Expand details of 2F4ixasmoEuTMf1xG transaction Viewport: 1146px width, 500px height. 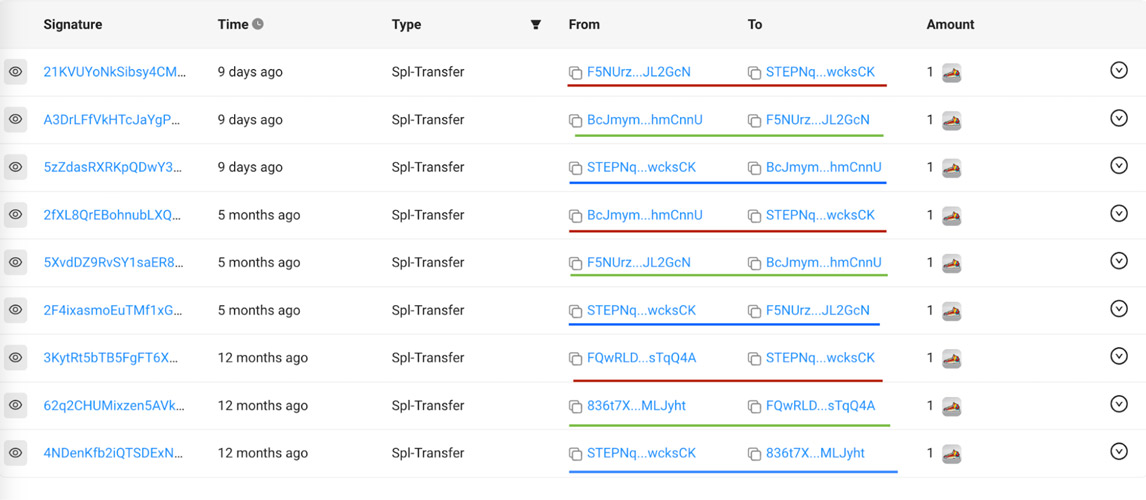pos(1118,308)
